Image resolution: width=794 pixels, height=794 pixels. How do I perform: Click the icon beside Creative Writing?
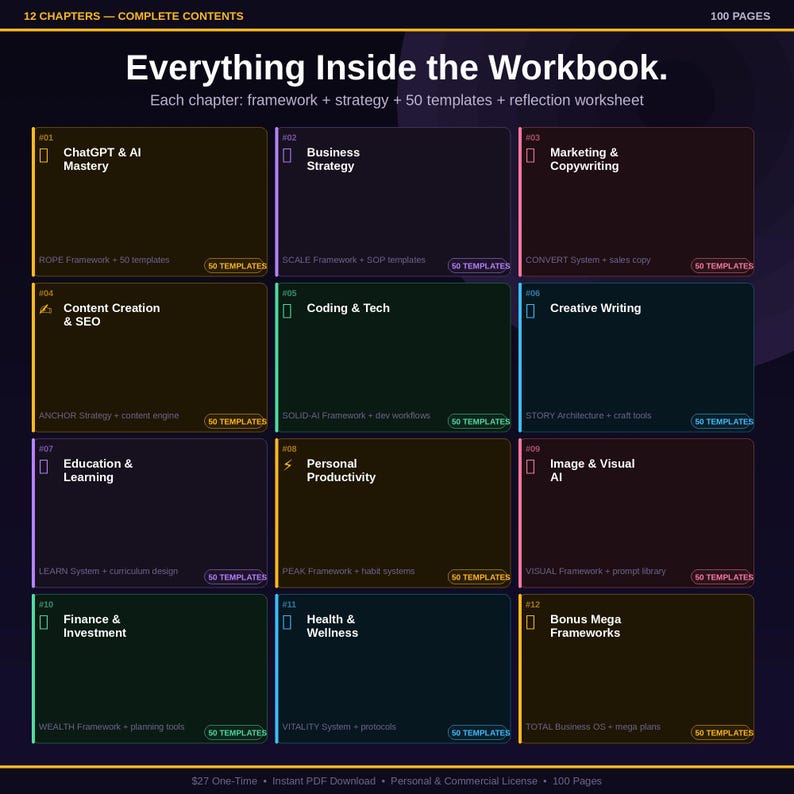[530, 310]
